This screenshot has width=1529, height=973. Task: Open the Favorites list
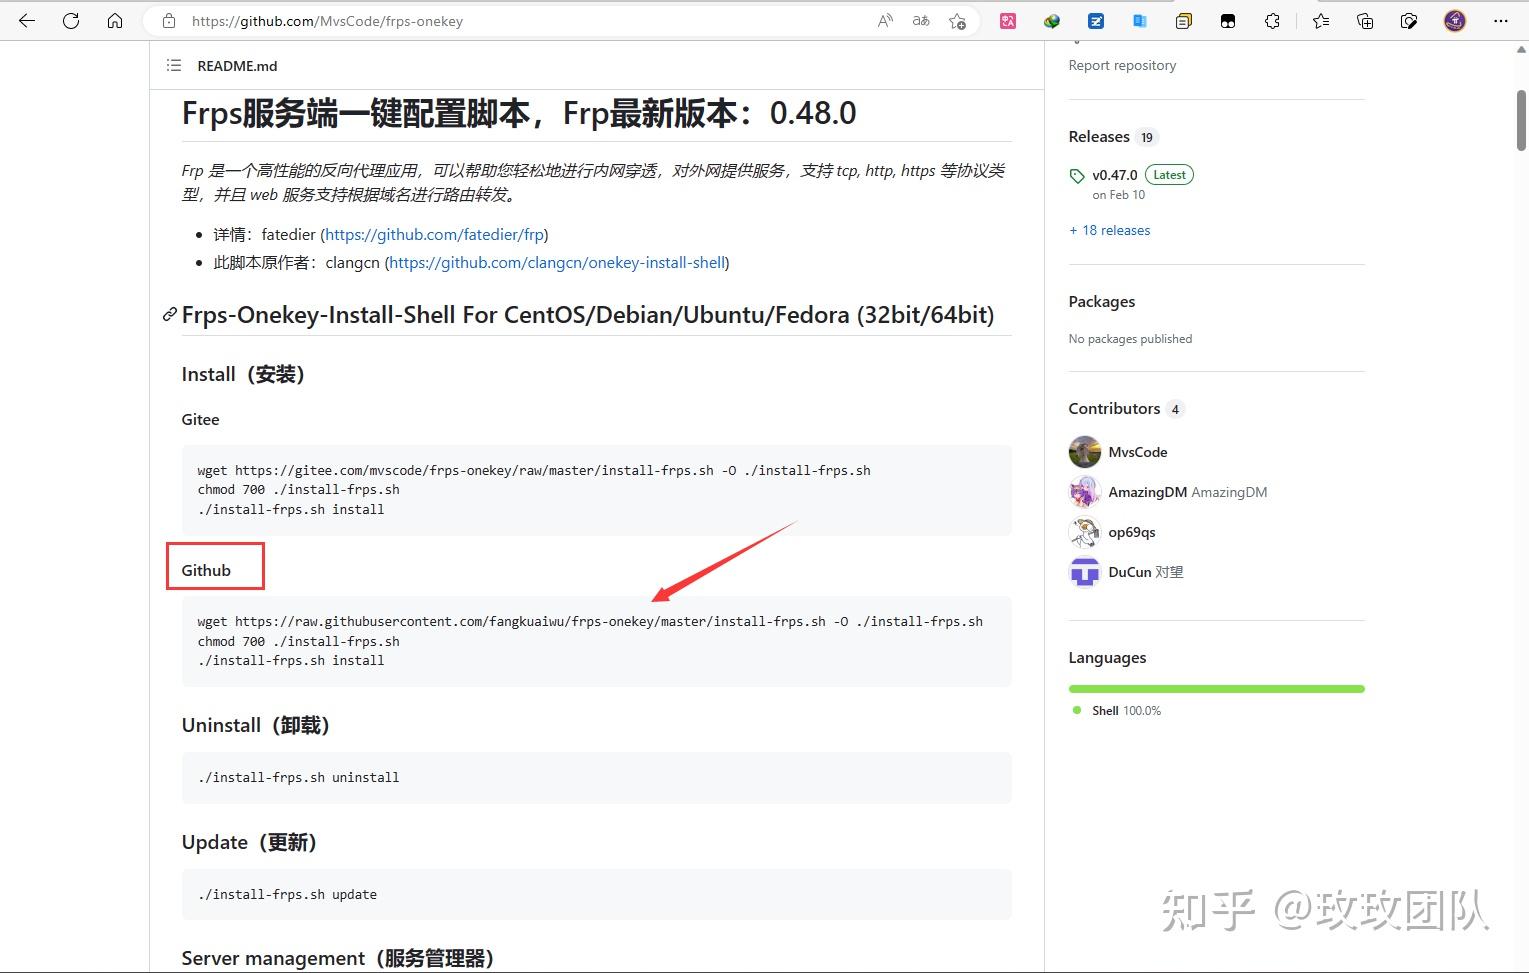coord(1321,20)
